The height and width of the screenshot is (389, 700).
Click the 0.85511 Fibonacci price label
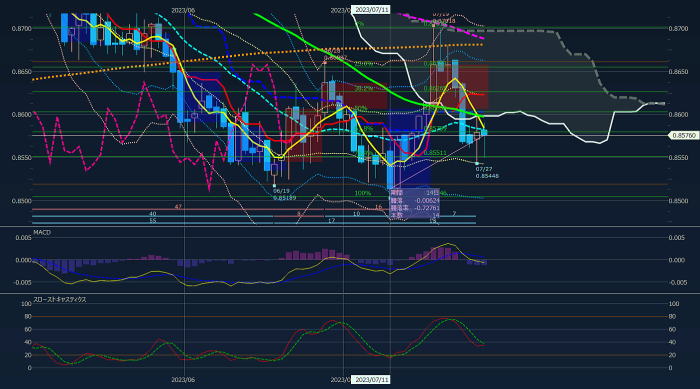pyautogui.click(x=435, y=153)
